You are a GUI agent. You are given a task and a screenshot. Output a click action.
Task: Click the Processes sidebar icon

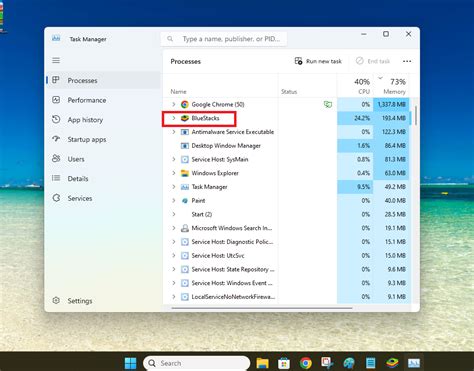click(x=56, y=80)
